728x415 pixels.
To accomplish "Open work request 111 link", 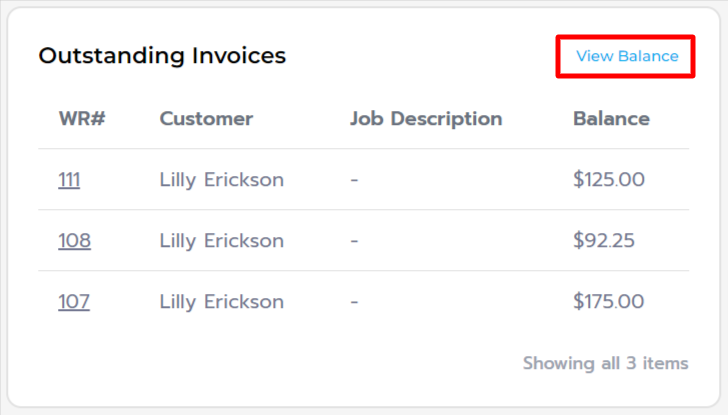I will click(x=69, y=180).
